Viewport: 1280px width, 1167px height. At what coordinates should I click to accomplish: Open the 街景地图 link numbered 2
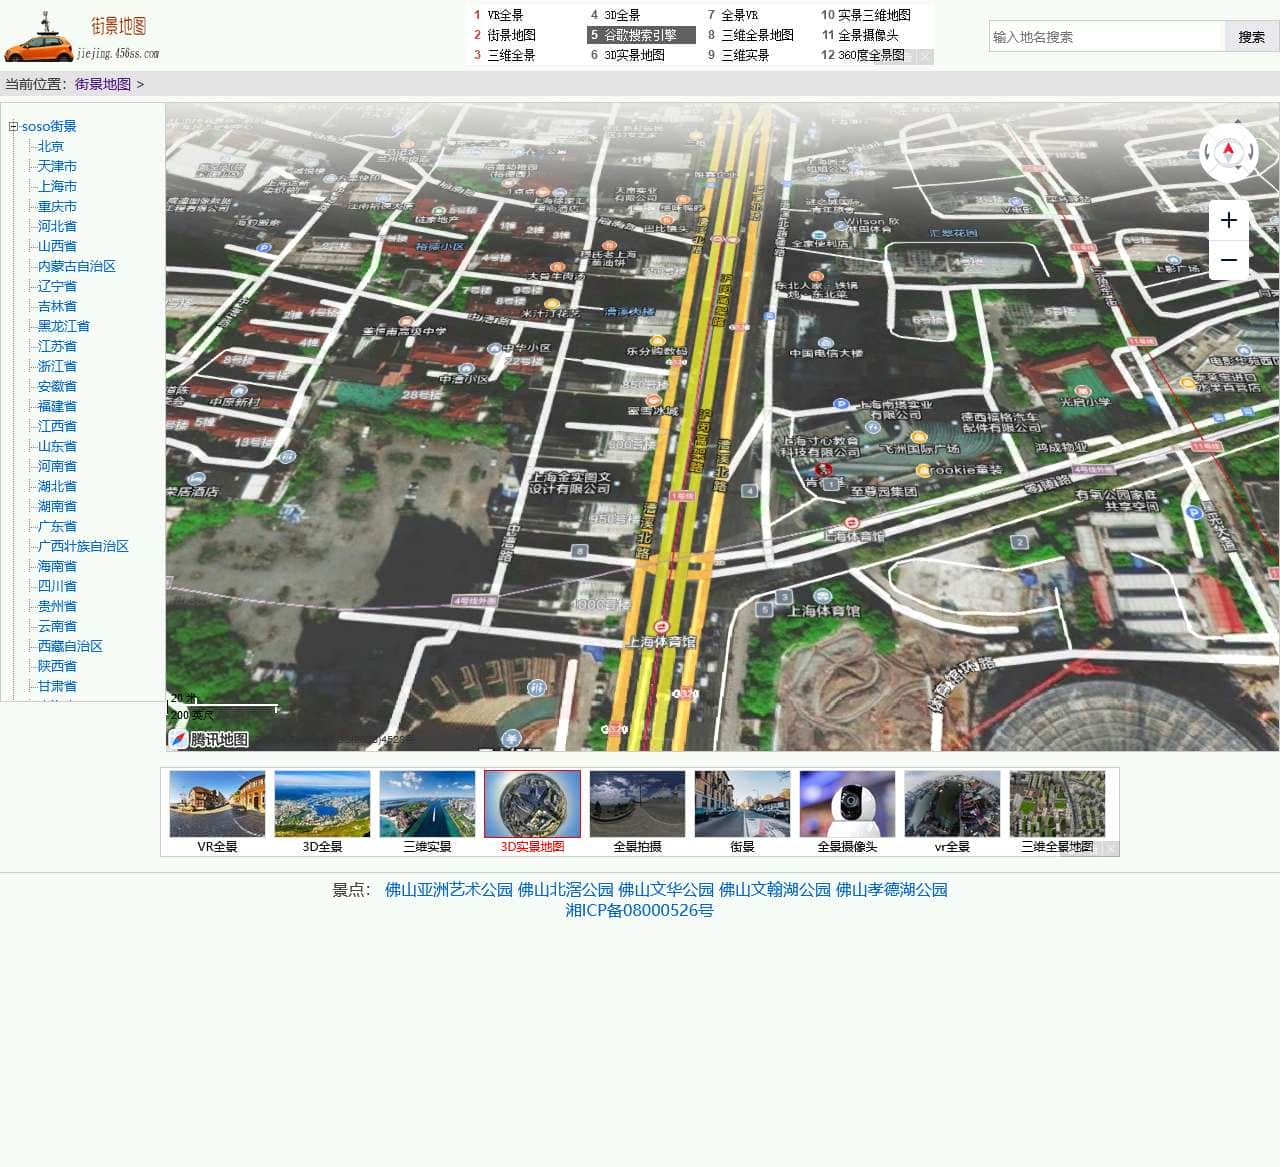tap(511, 35)
